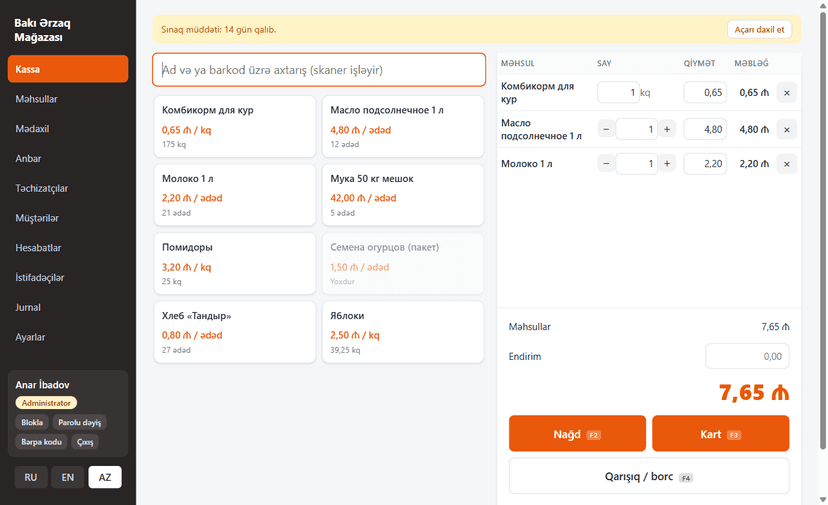Switch language to EN
Image resolution: width=828 pixels, height=505 pixels.
[68, 477]
